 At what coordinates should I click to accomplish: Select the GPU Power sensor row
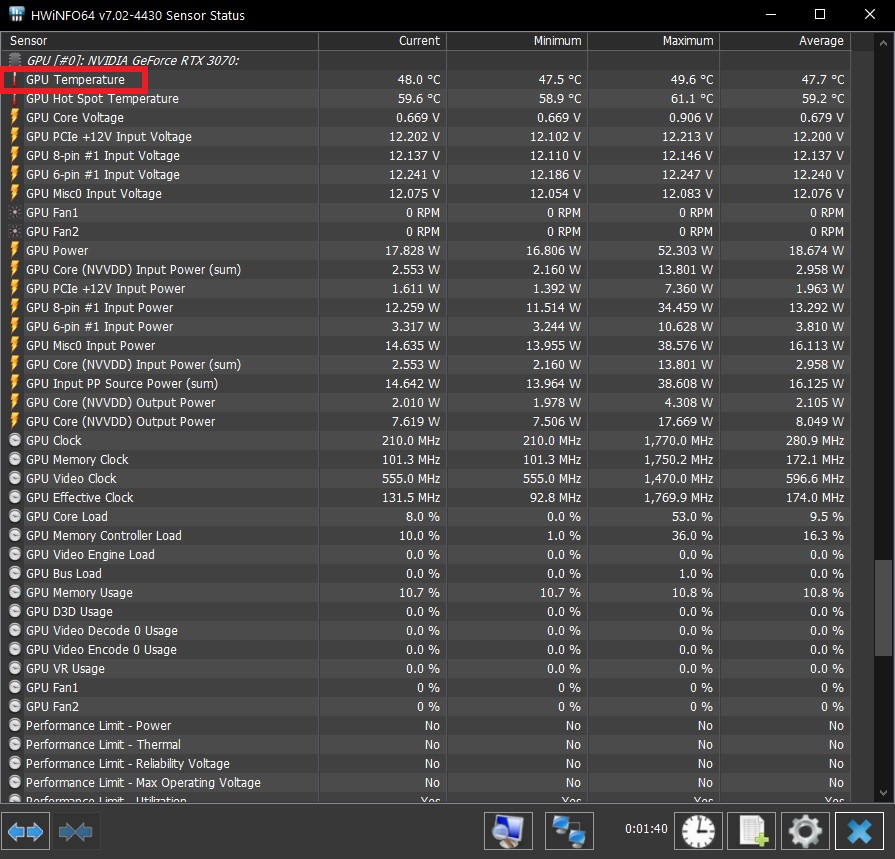point(425,250)
